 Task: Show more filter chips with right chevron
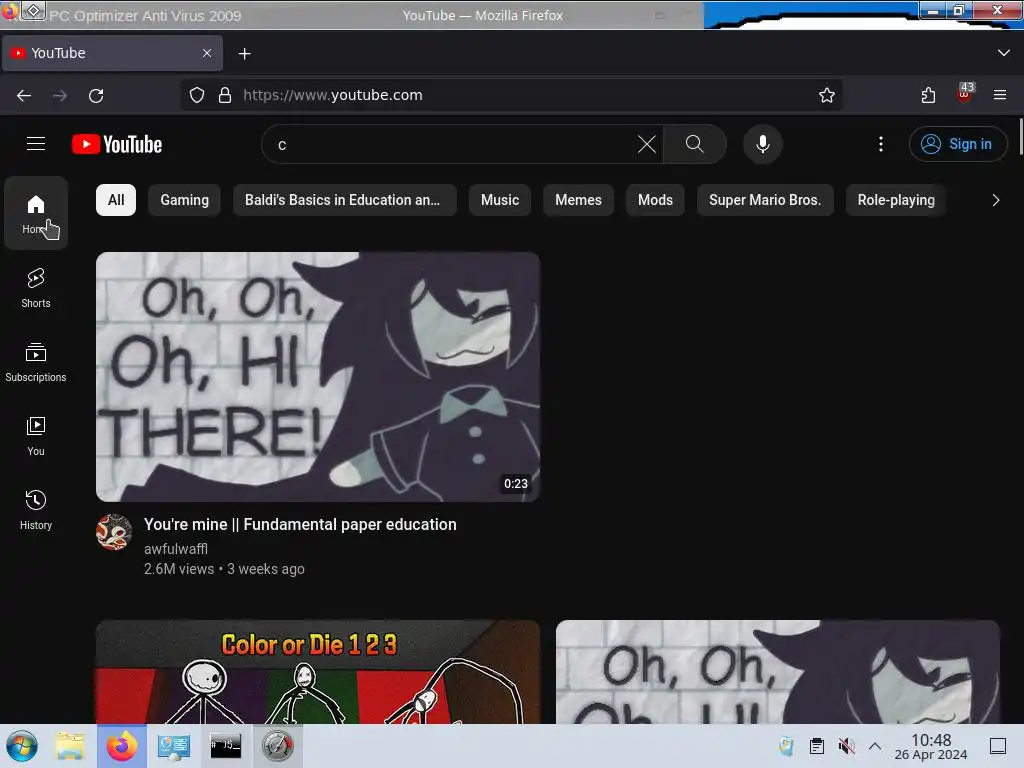(995, 200)
